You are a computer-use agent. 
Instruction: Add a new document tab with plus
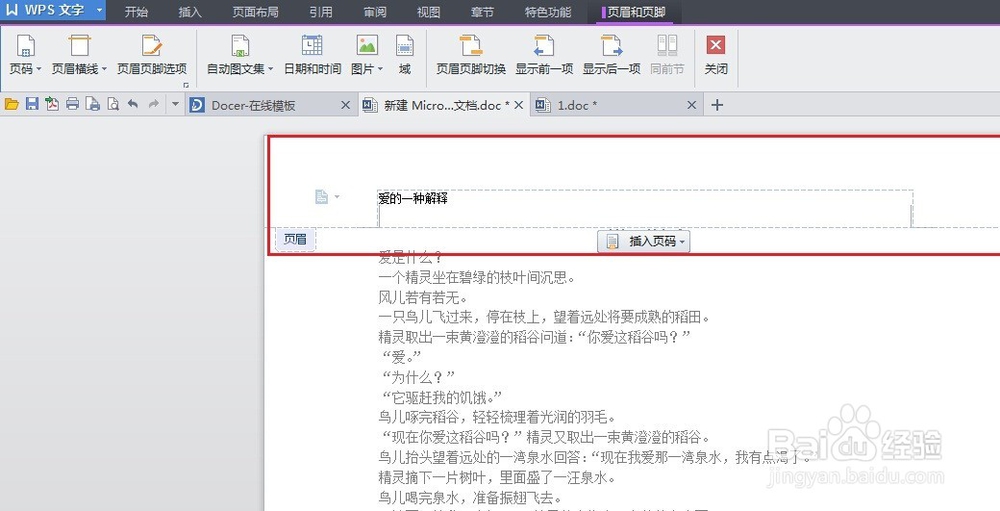[717, 105]
